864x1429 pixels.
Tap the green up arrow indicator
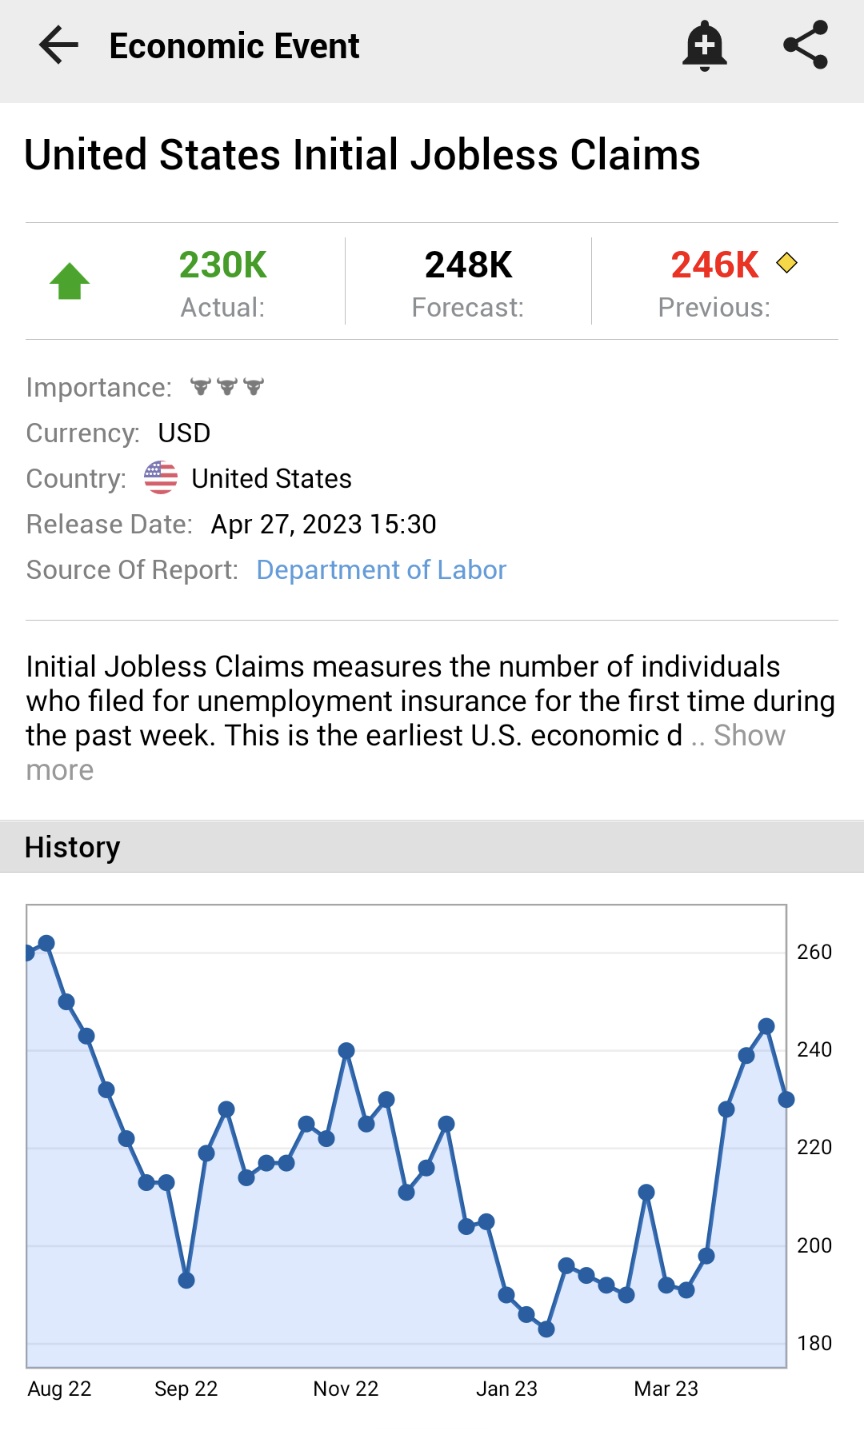click(70, 281)
